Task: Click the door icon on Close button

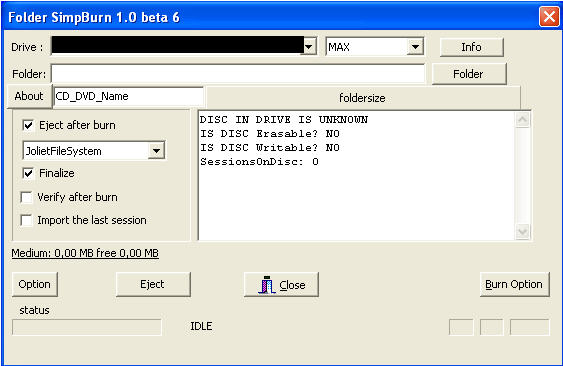Action: pos(266,285)
